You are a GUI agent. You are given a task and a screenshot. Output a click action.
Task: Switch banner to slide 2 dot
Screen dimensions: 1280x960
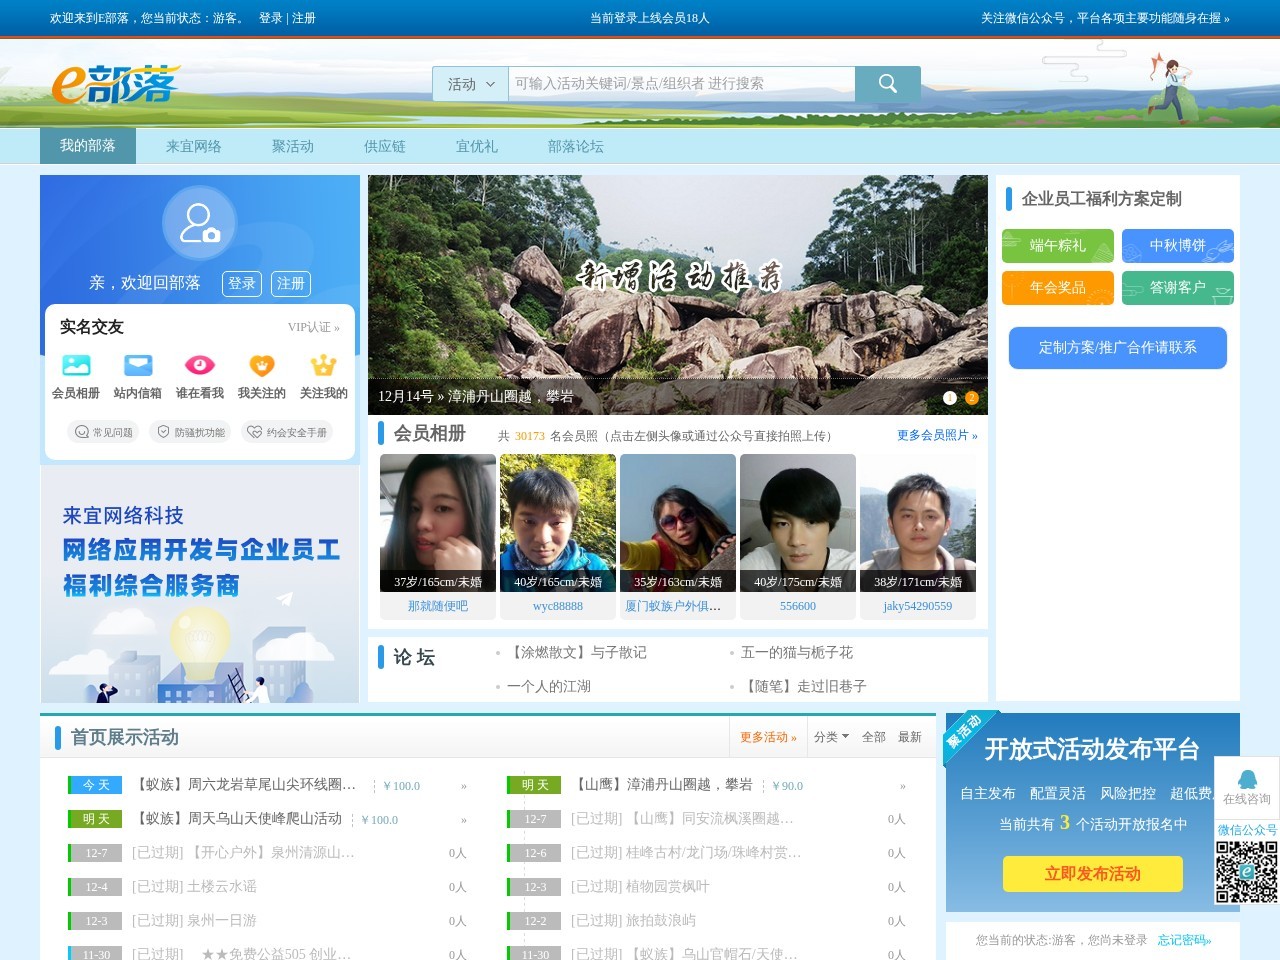(x=971, y=398)
